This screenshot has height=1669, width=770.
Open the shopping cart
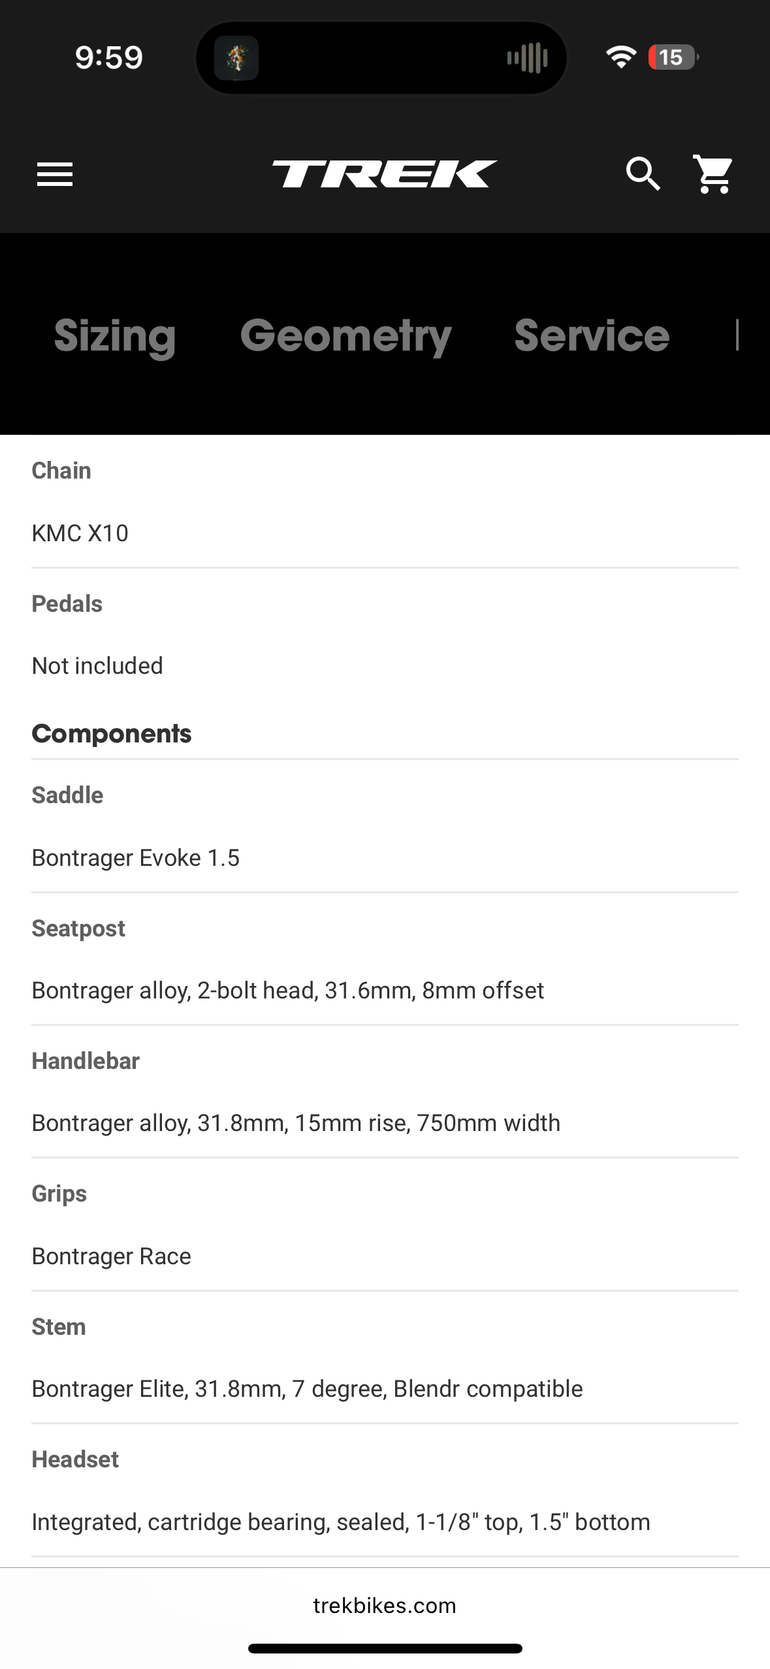pos(713,174)
